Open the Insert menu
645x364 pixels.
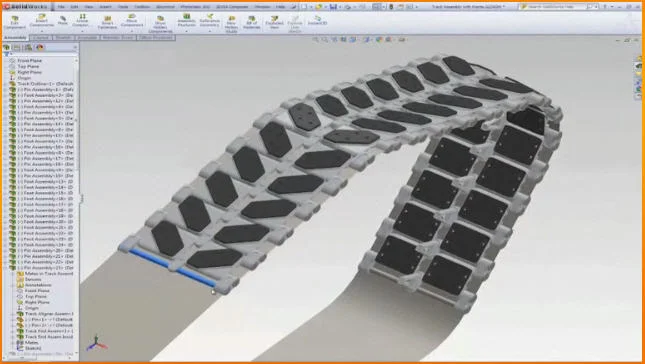(105, 7)
